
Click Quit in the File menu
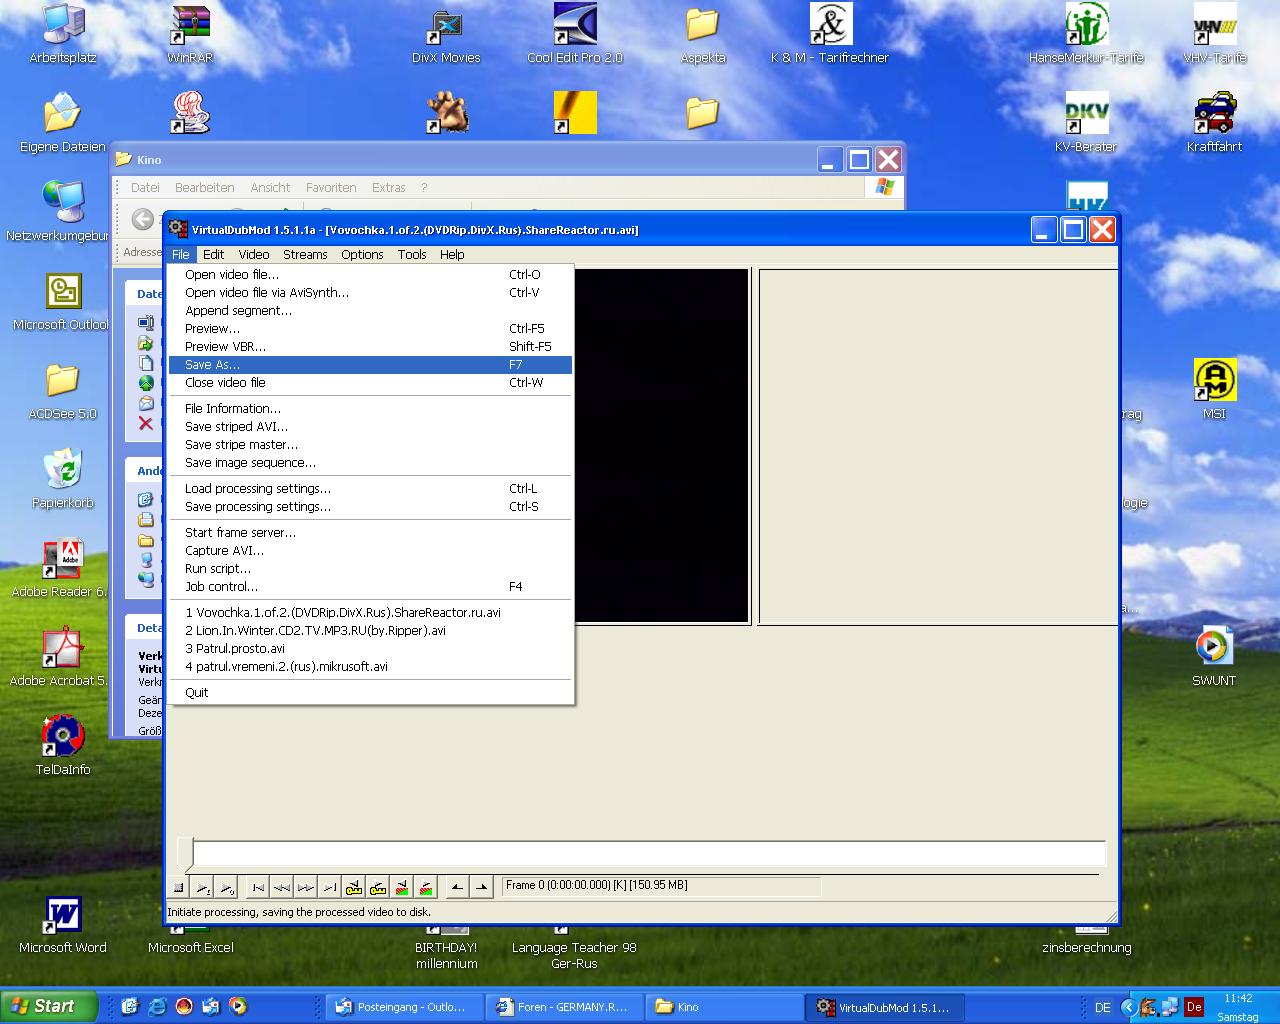coord(370,693)
